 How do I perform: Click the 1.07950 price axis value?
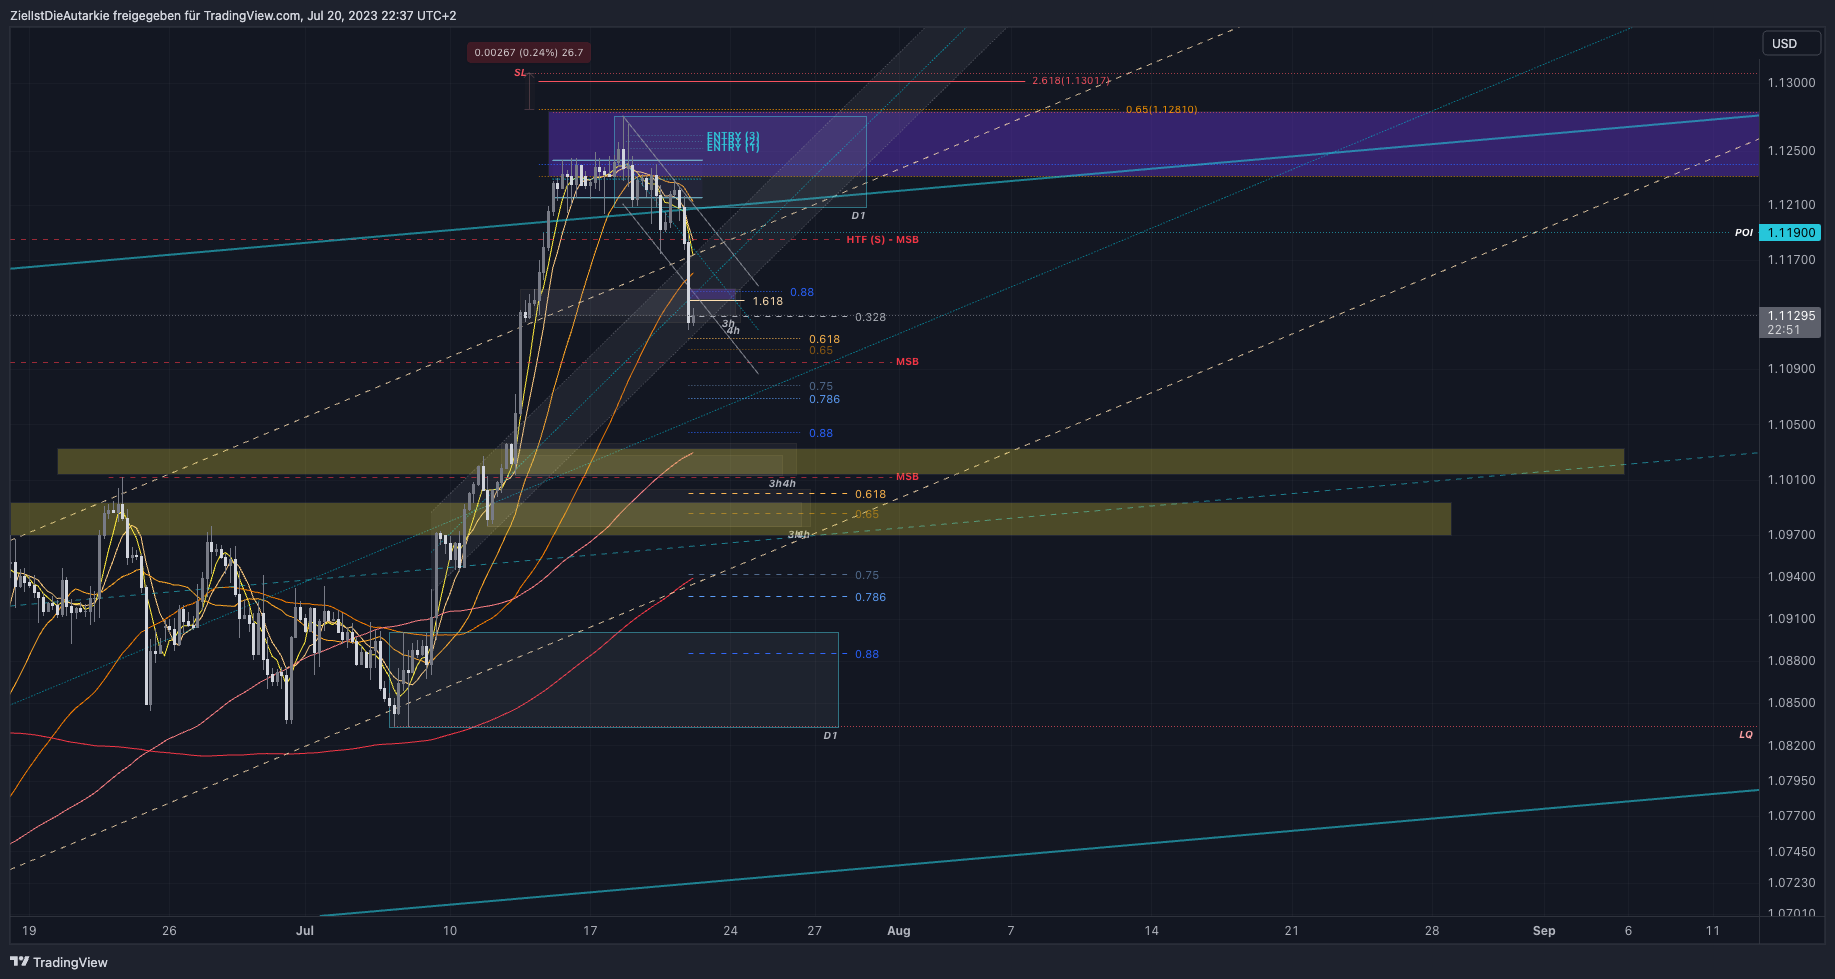point(1791,781)
